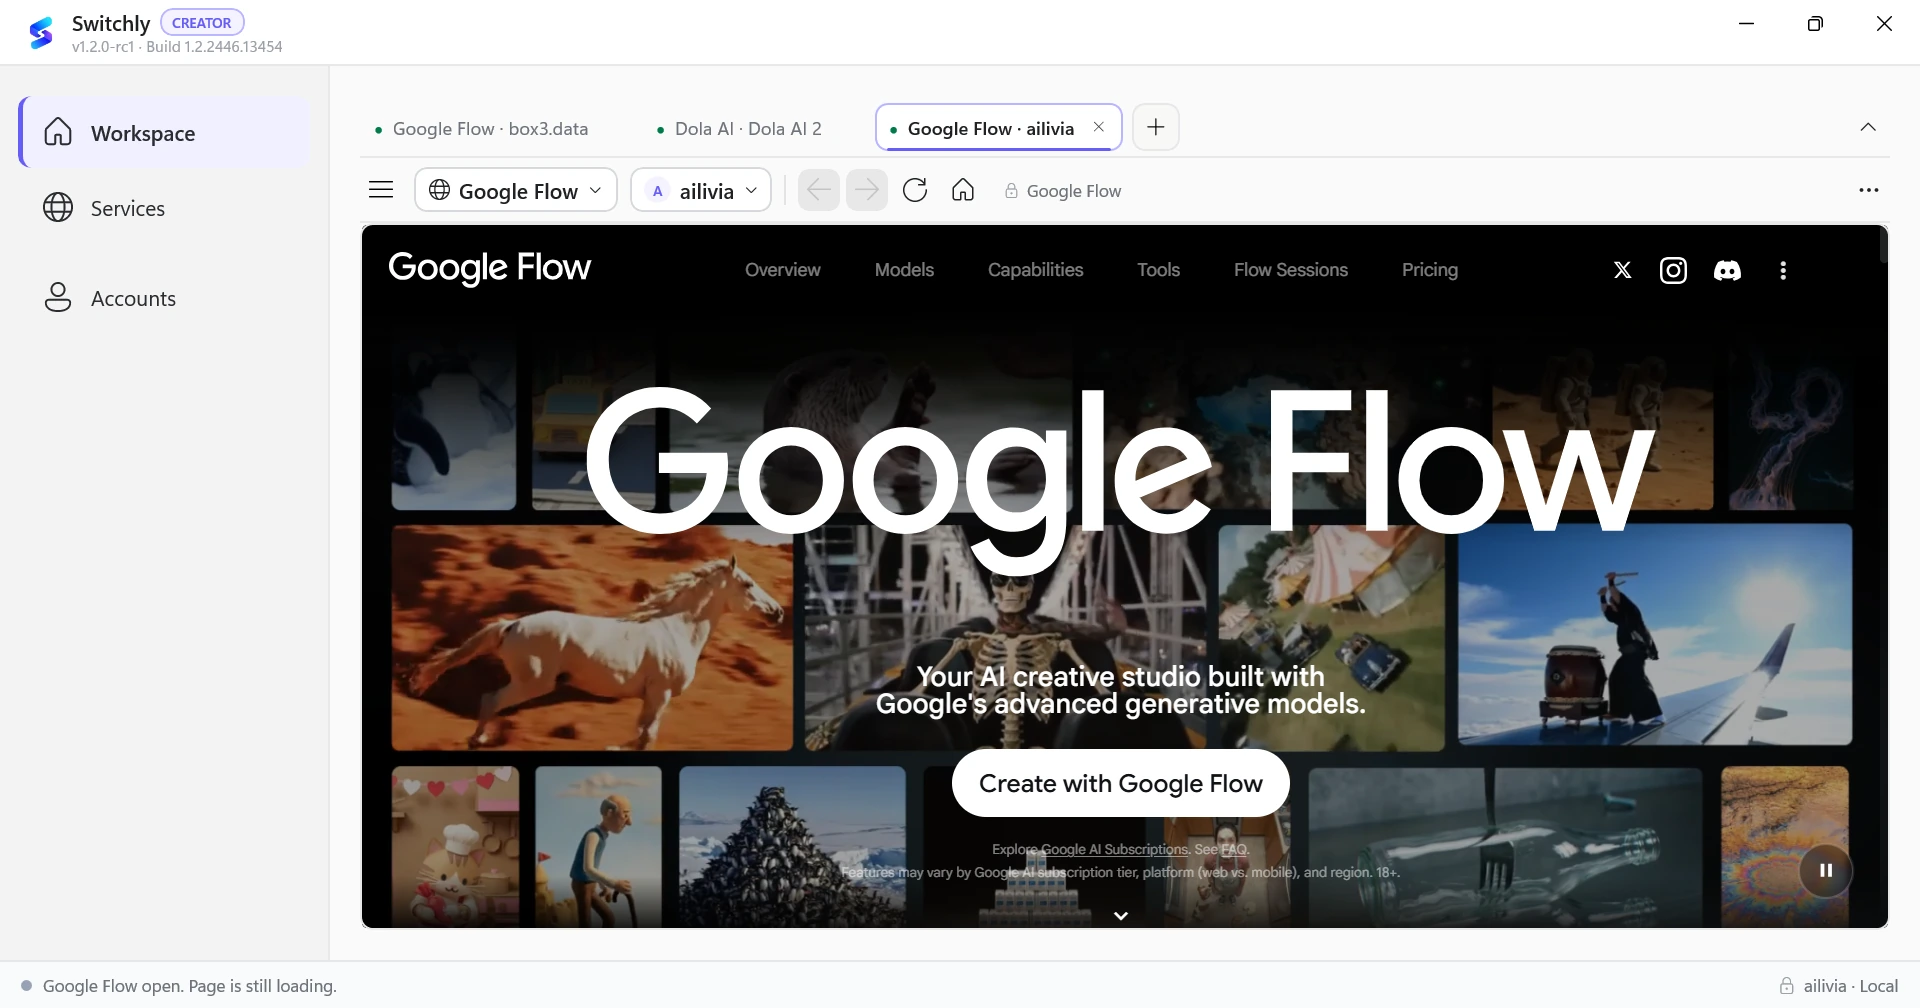Image resolution: width=1920 pixels, height=1008 pixels.
Task: Open the Workspace sidebar section
Action: click(165, 133)
